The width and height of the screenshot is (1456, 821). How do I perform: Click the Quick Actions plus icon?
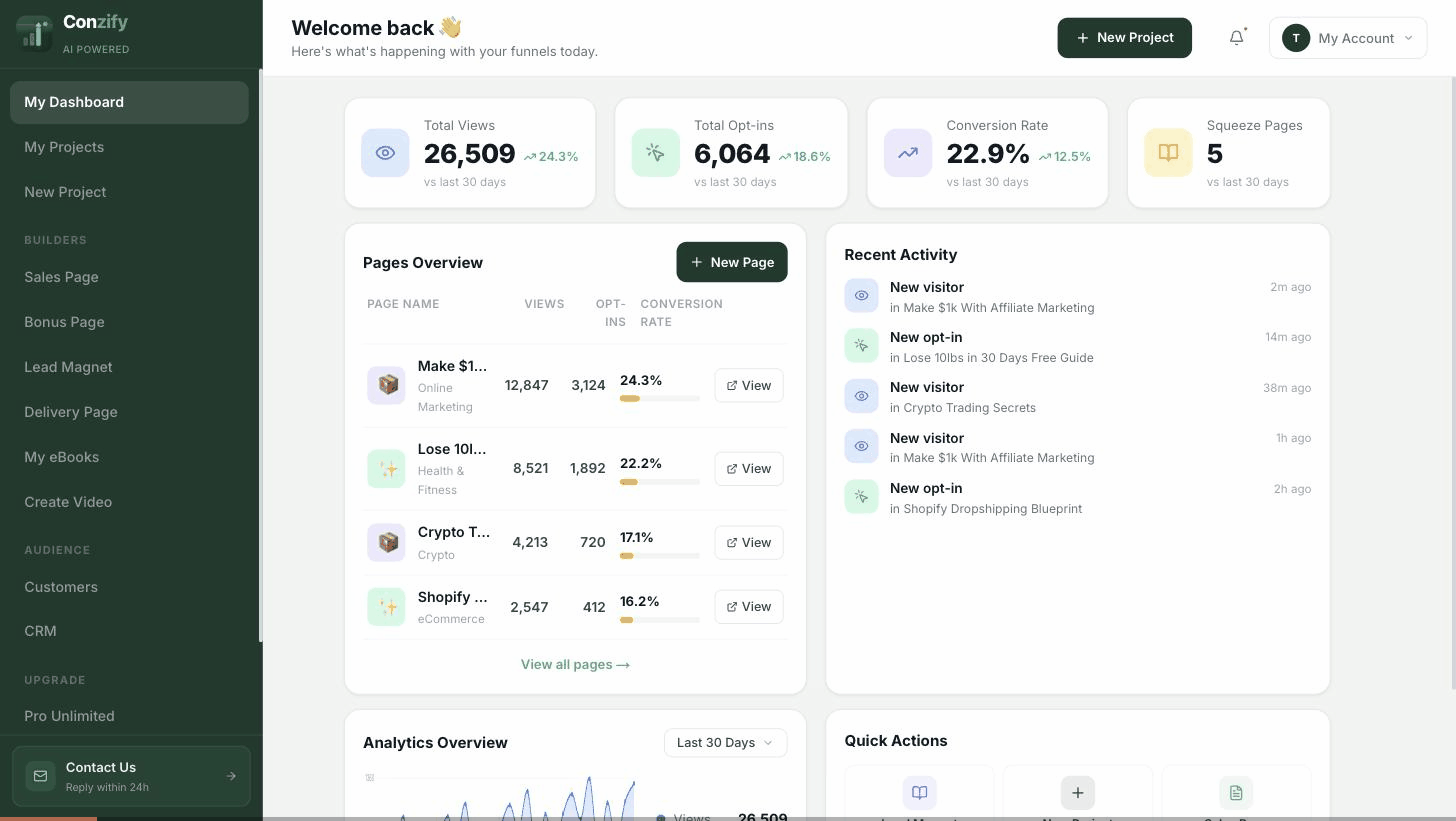[1077, 793]
